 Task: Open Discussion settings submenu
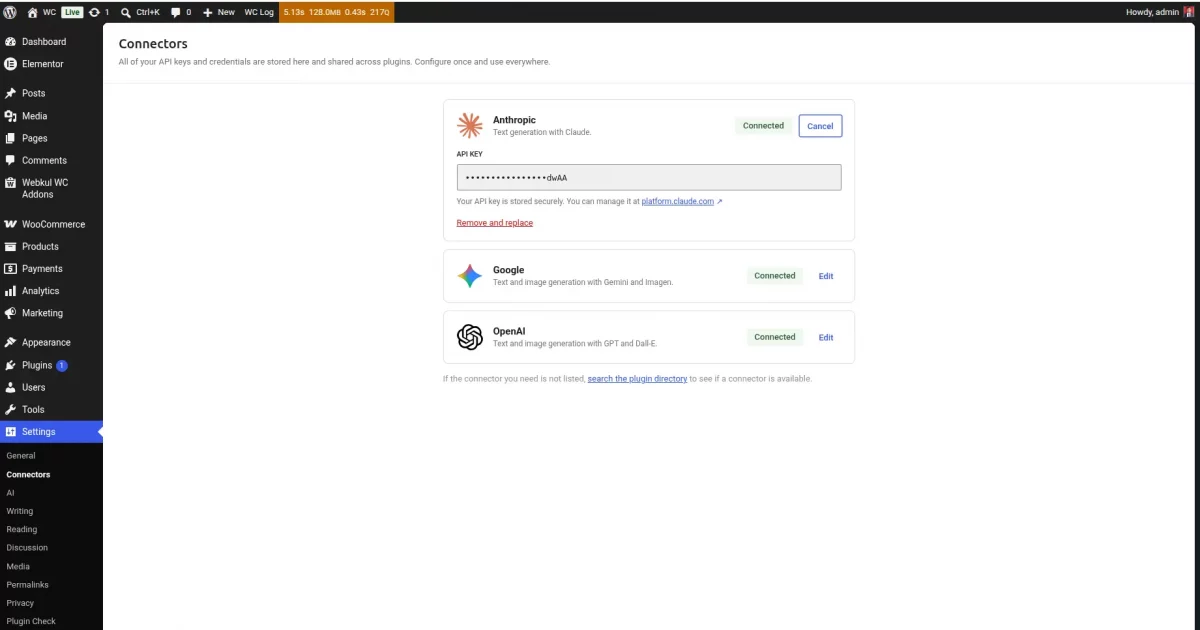click(27, 548)
